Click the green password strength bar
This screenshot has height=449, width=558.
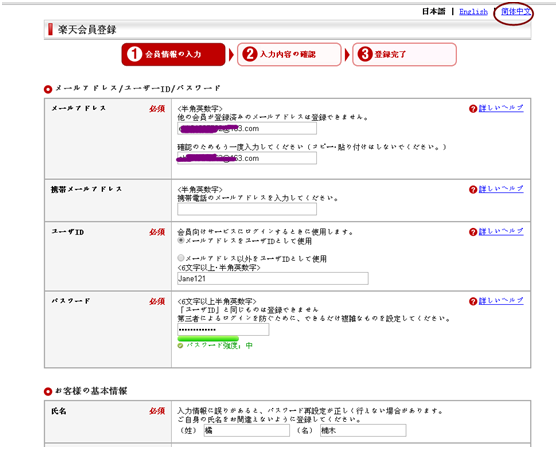point(208,338)
